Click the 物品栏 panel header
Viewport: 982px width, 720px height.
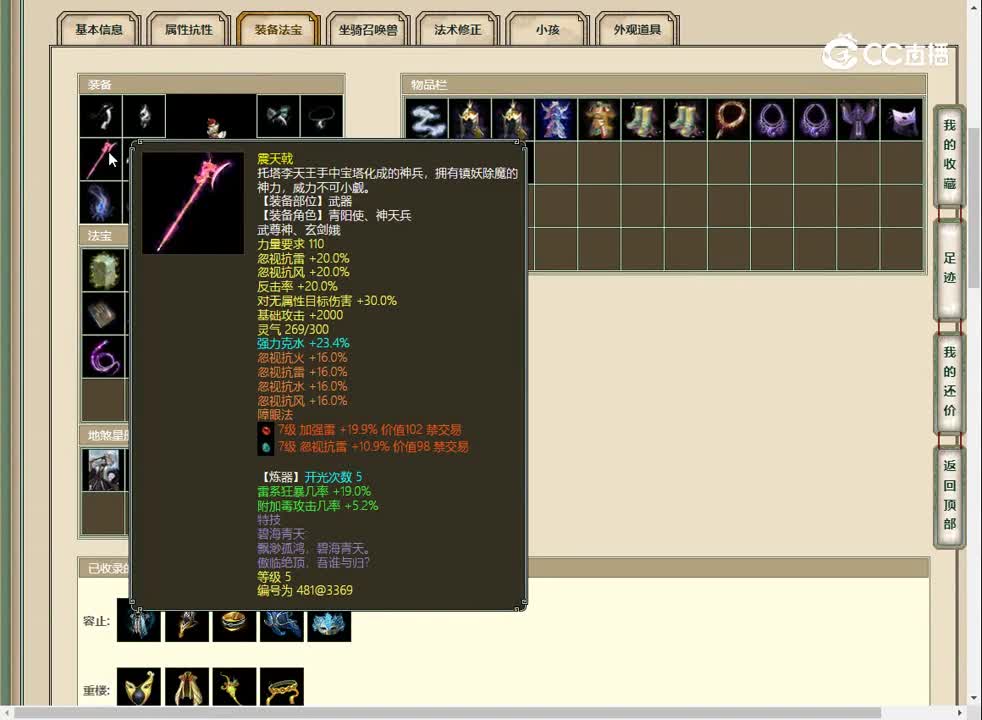[x=663, y=85]
